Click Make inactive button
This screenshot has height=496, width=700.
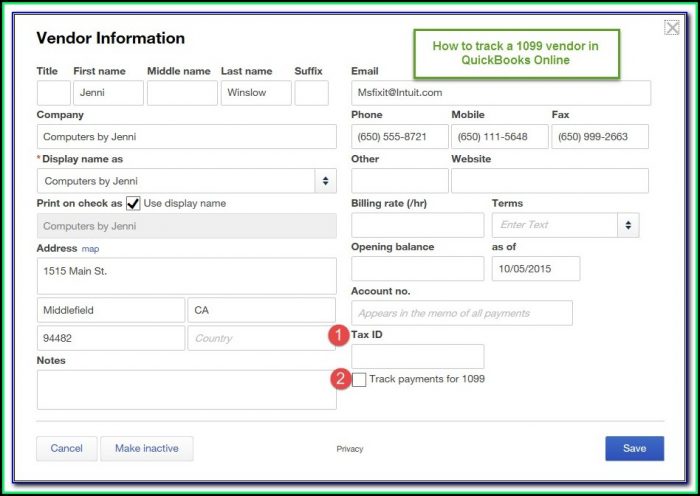tap(147, 448)
